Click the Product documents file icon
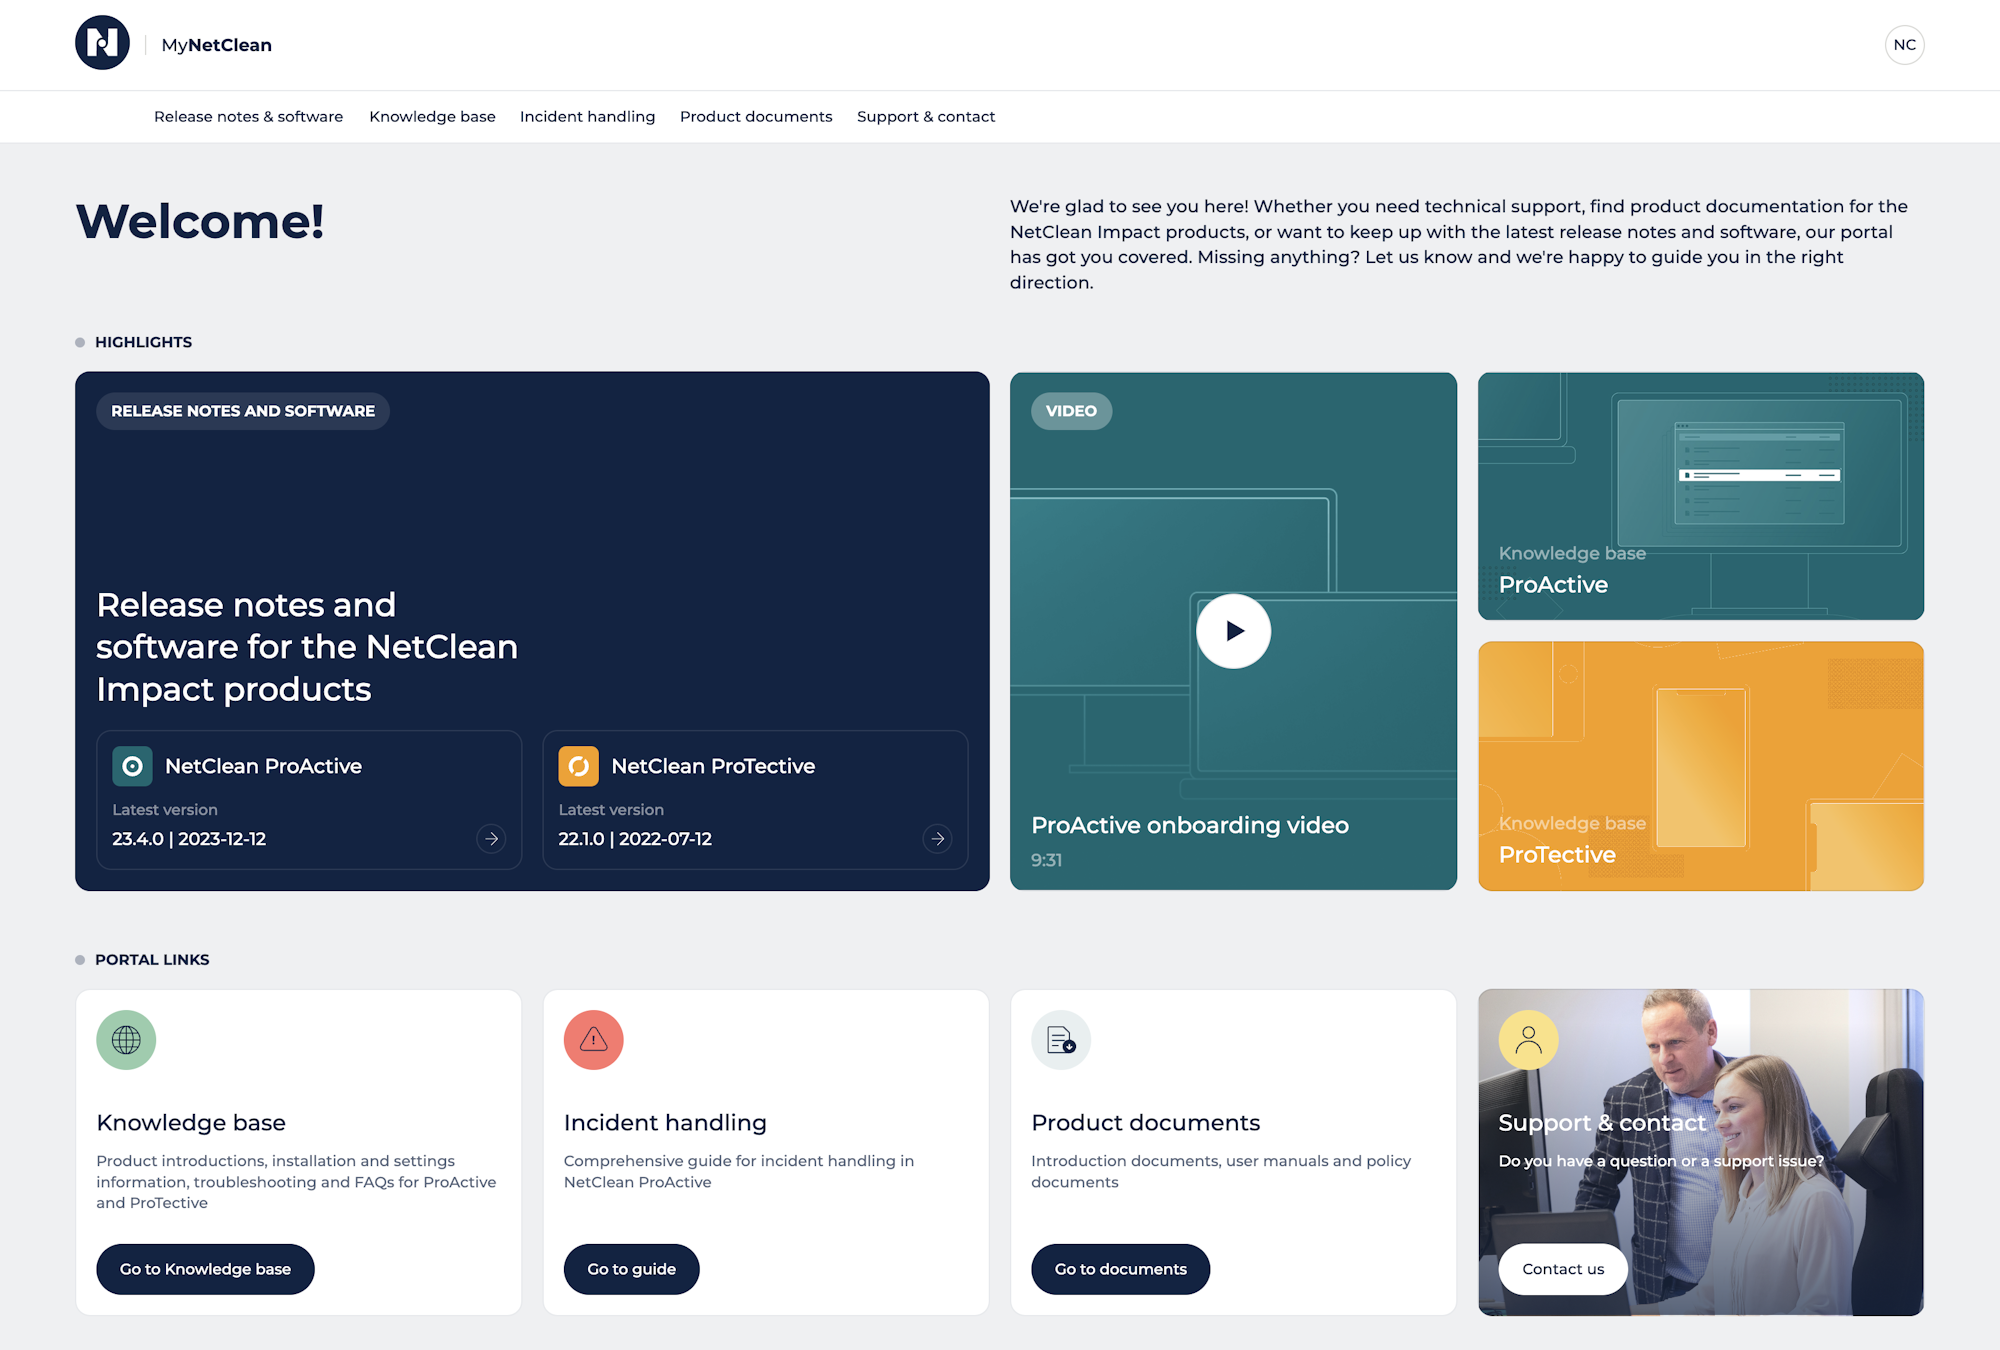The width and height of the screenshot is (2000, 1350). coord(1061,1040)
